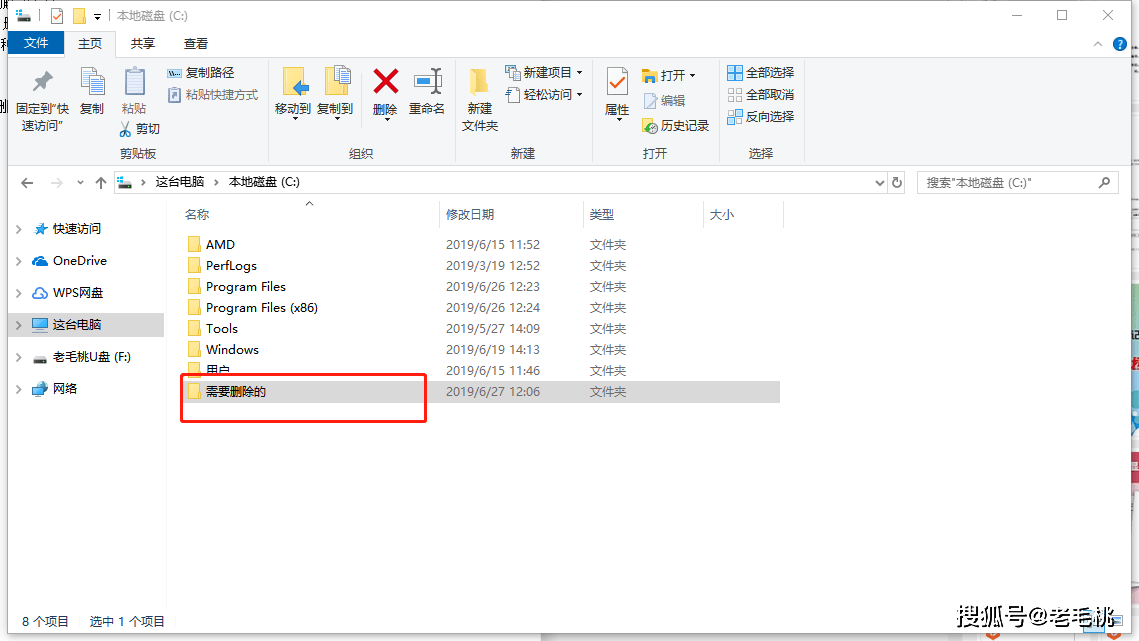The height and width of the screenshot is (641, 1139).
Task: Select Paste shortcut (粘贴快捷方式)
Action: (213, 95)
